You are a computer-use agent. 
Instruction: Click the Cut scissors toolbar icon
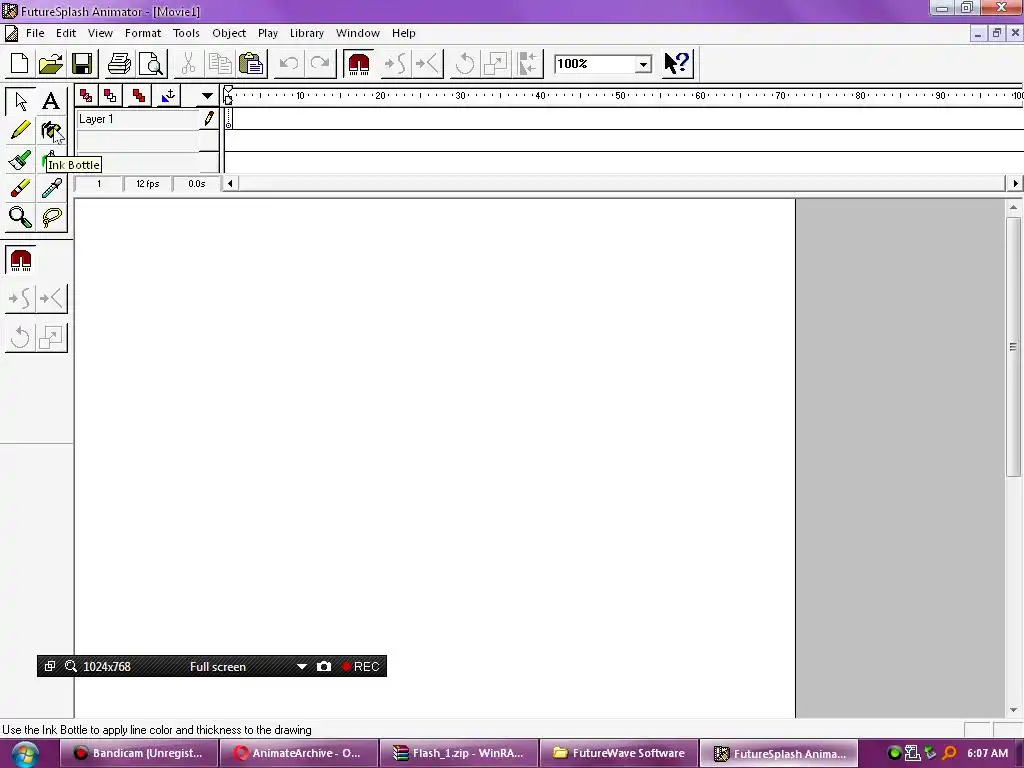188,63
